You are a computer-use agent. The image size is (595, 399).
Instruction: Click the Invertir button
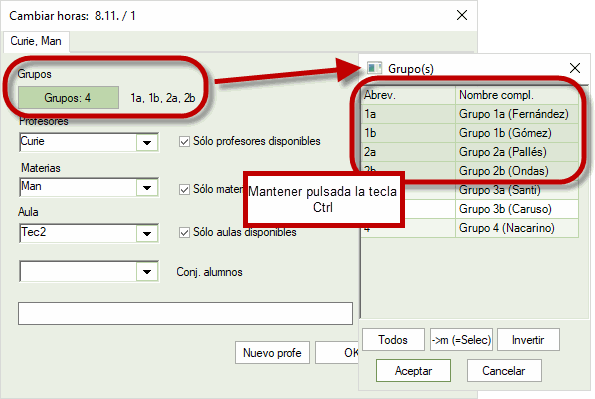[528, 340]
